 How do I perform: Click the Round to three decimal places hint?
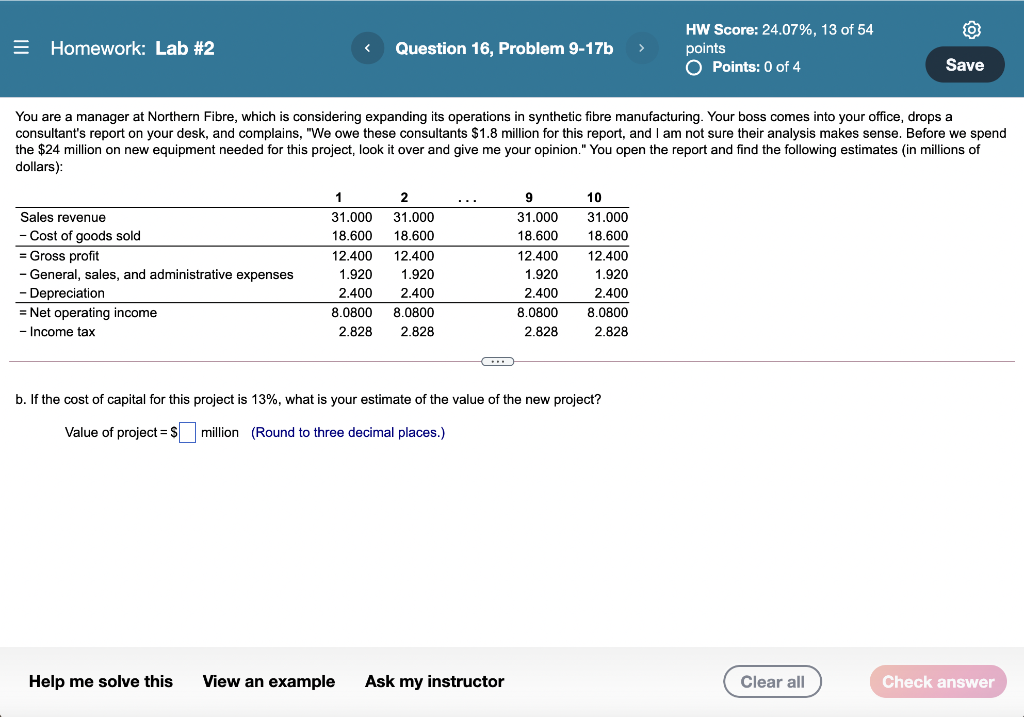pyautogui.click(x=347, y=432)
